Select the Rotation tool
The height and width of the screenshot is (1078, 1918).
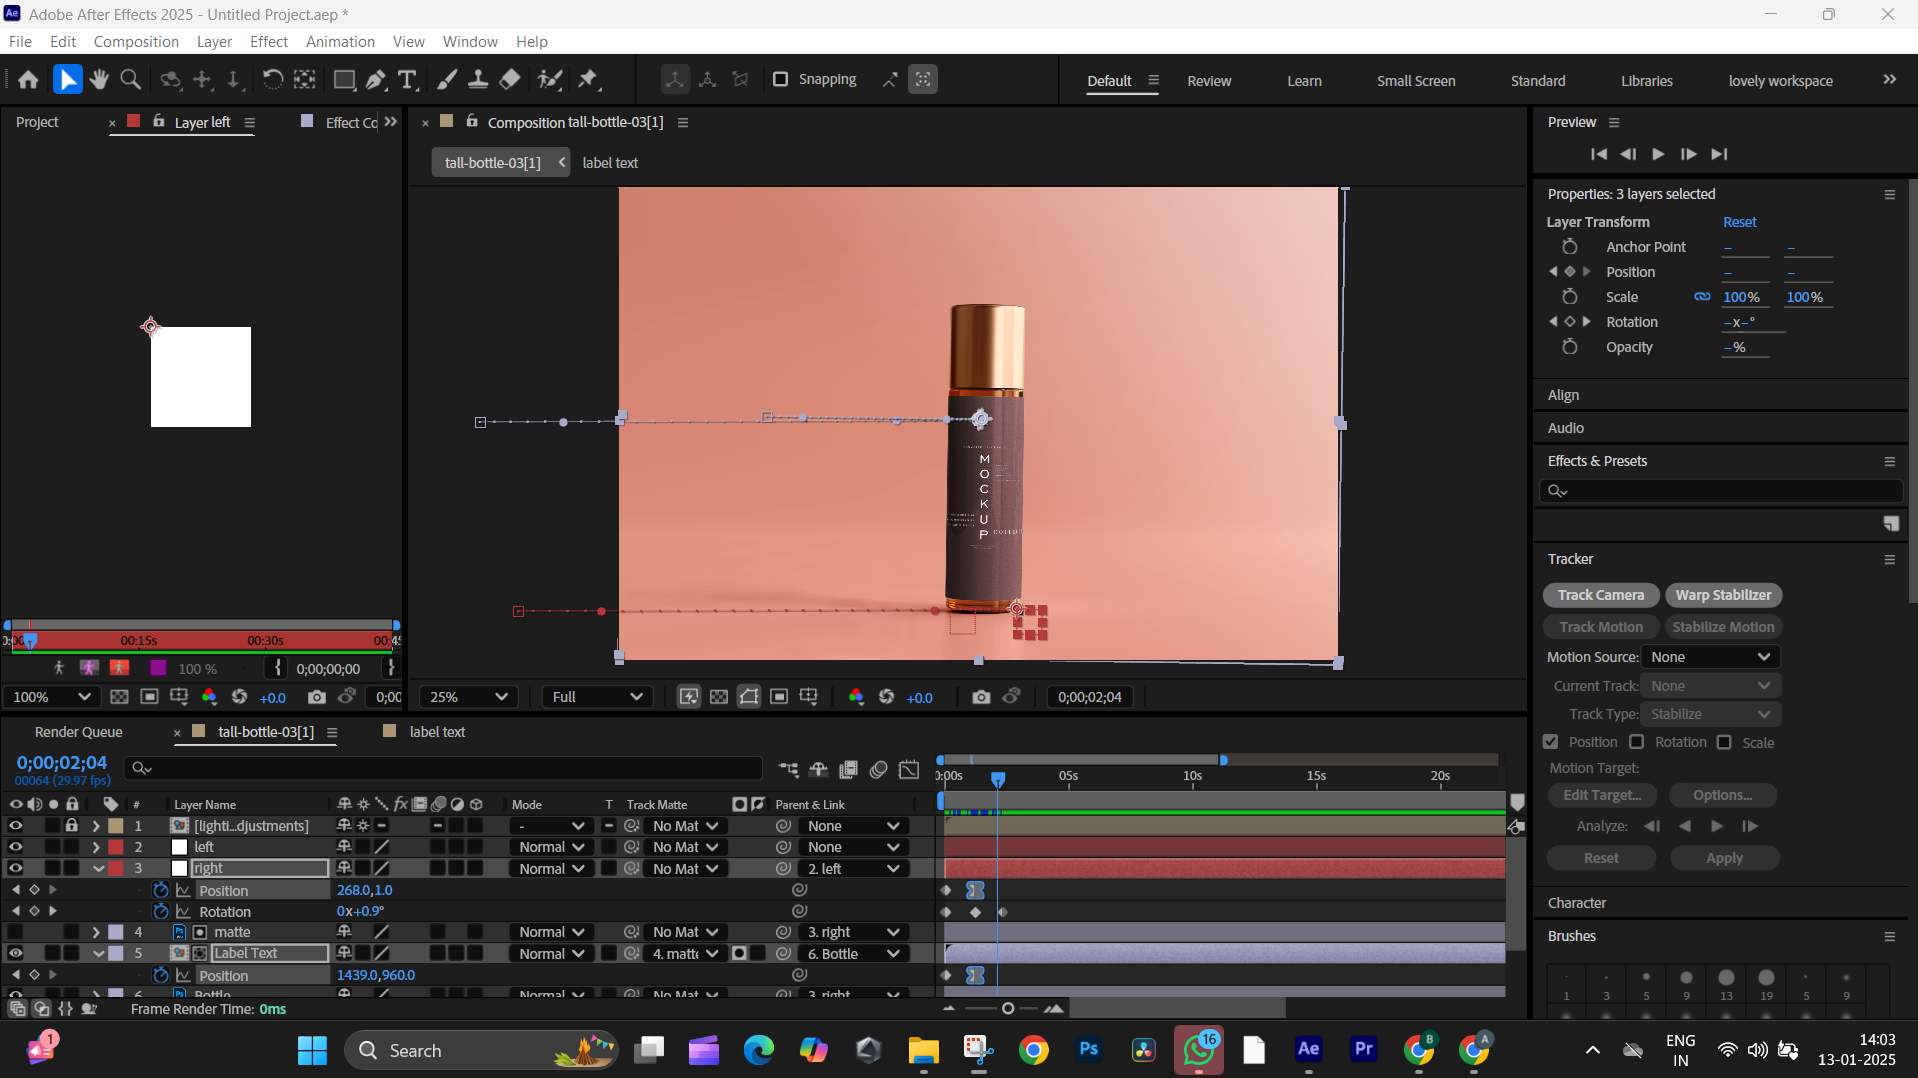coord(272,80)
